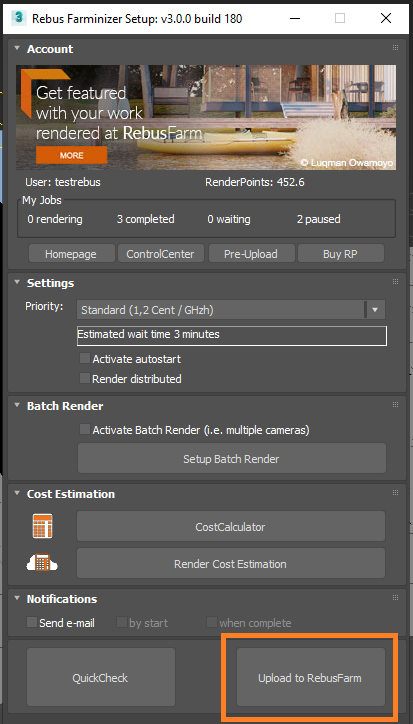413x724 pixels.
Task: Open the ControlCenter button
Action: [160, 254]
